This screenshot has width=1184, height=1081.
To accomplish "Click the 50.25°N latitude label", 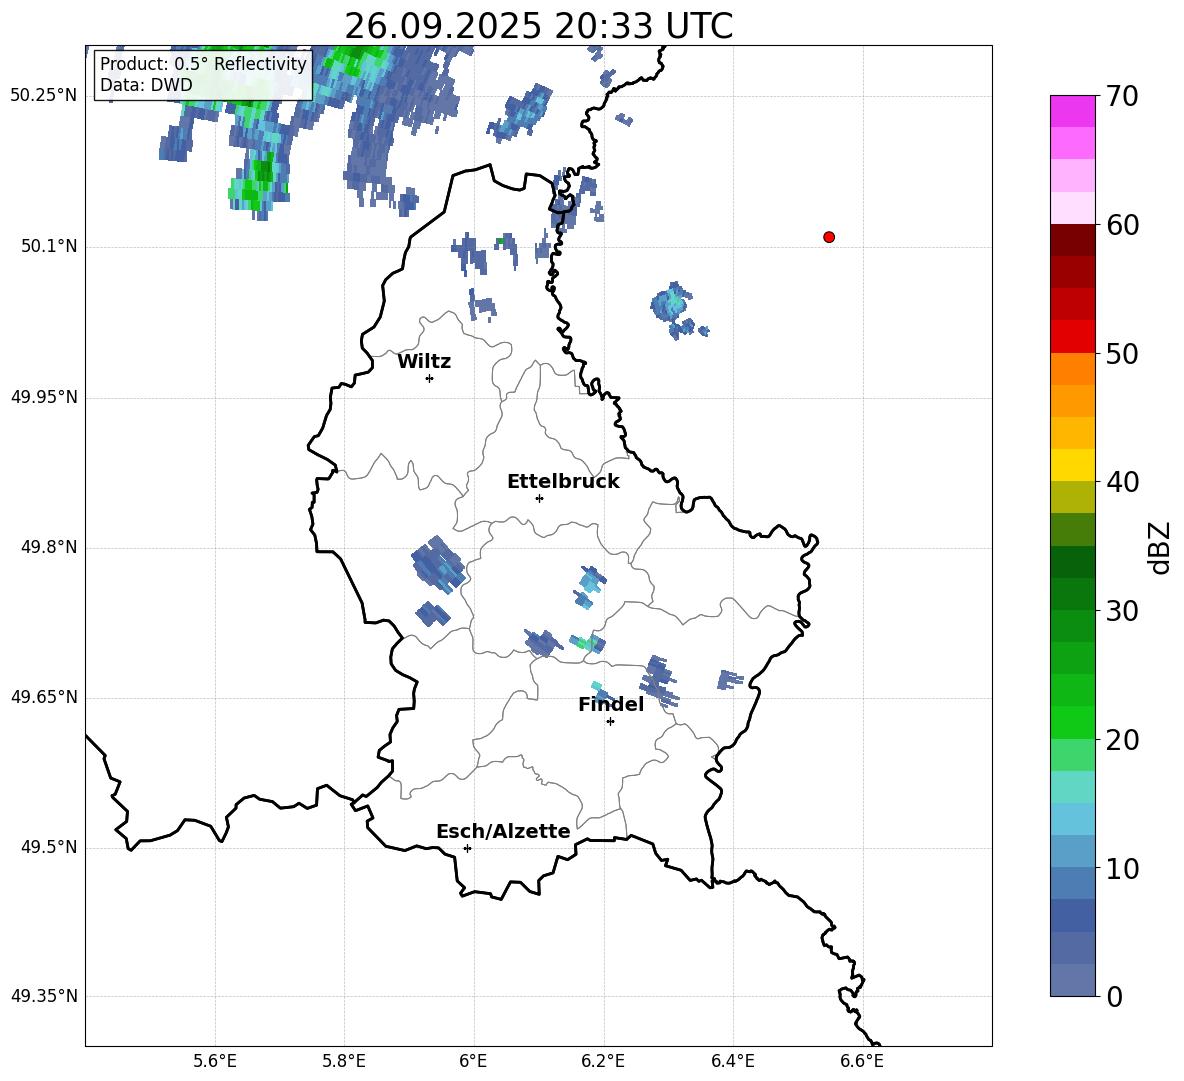I will pos(44,96).
